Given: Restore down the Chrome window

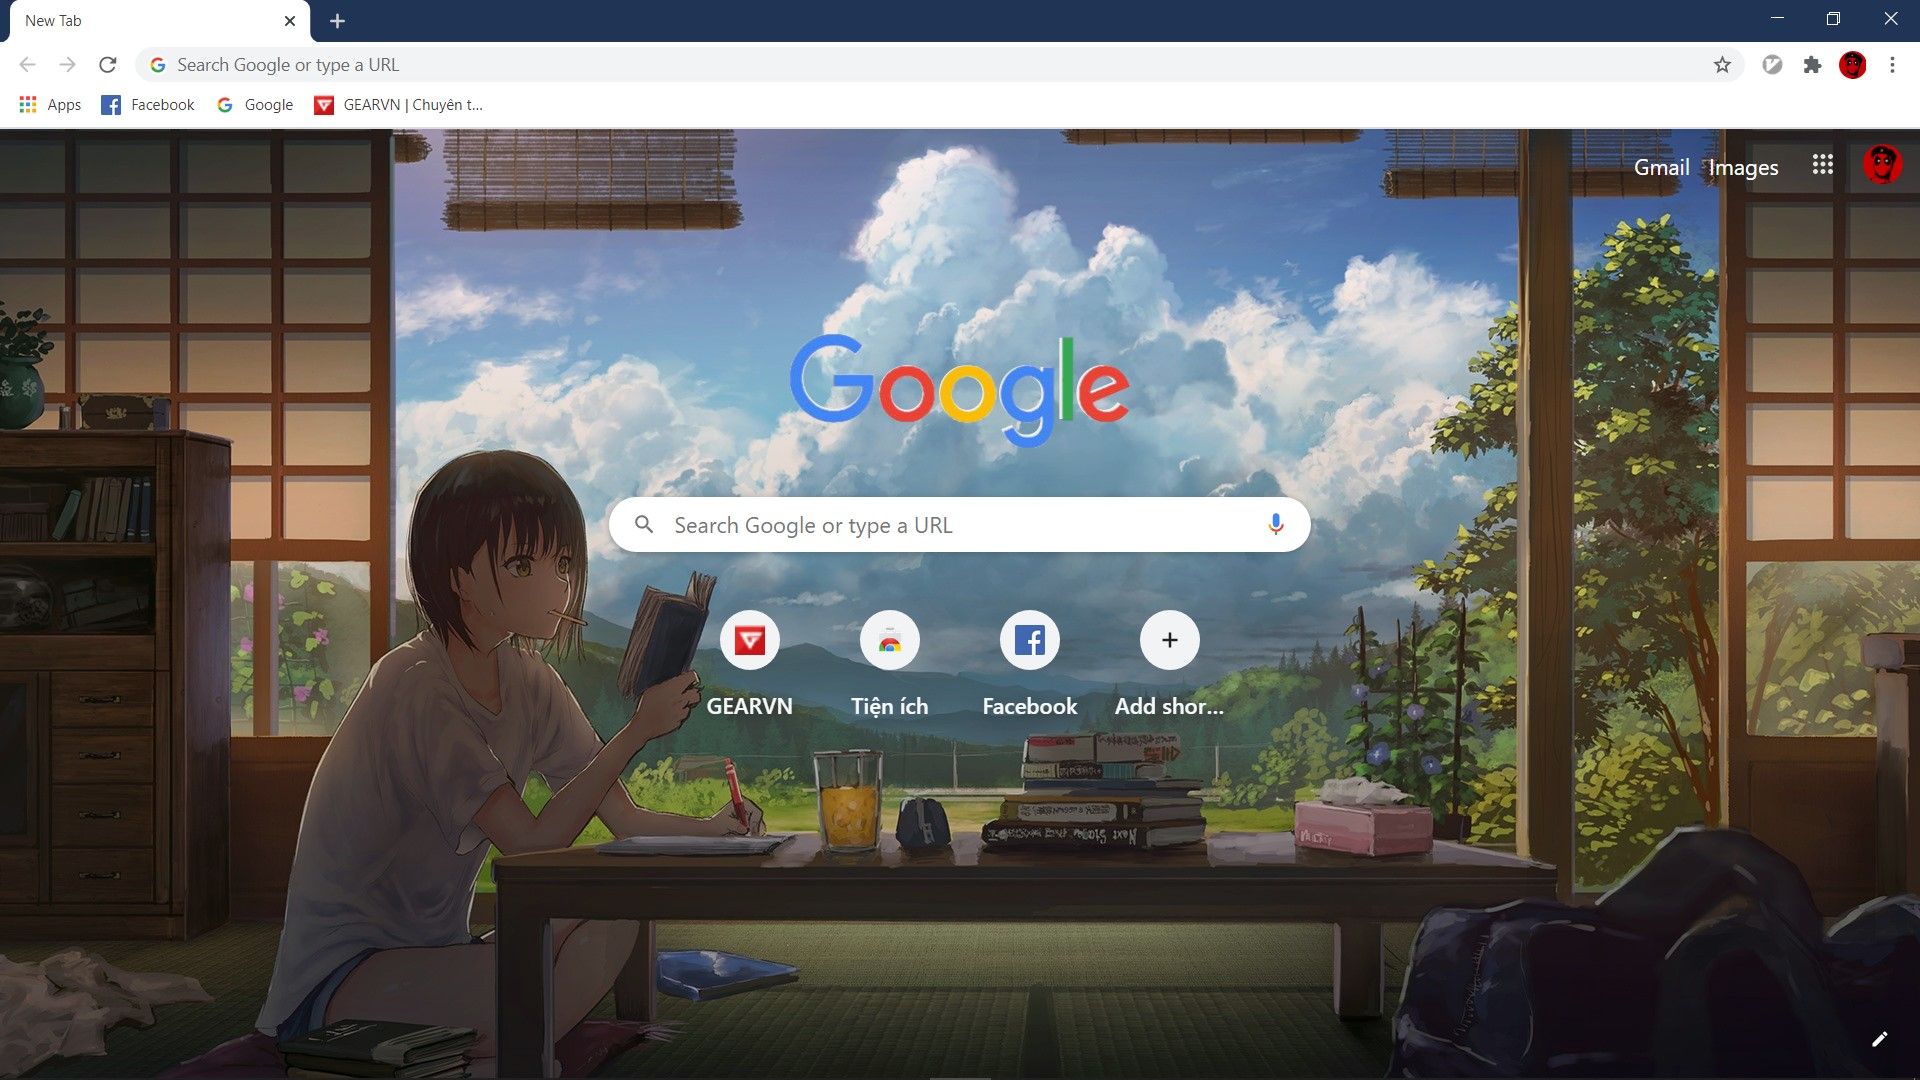Looking at the screenshot, I should click(1833, 19).
